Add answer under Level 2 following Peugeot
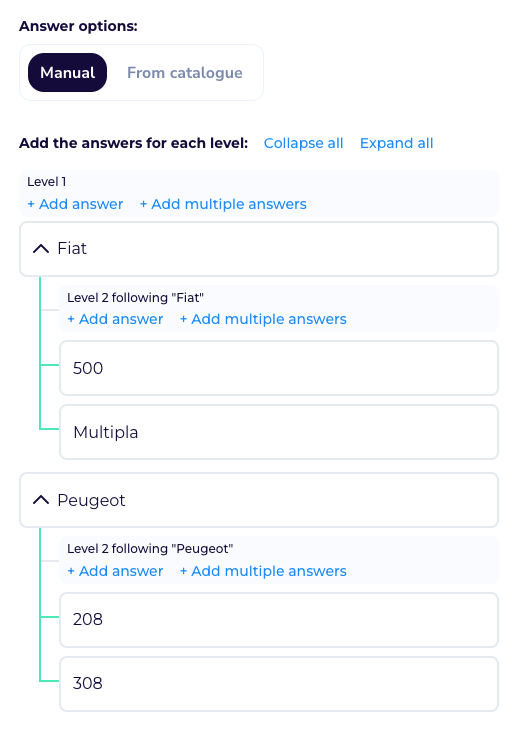 [115, 571]
